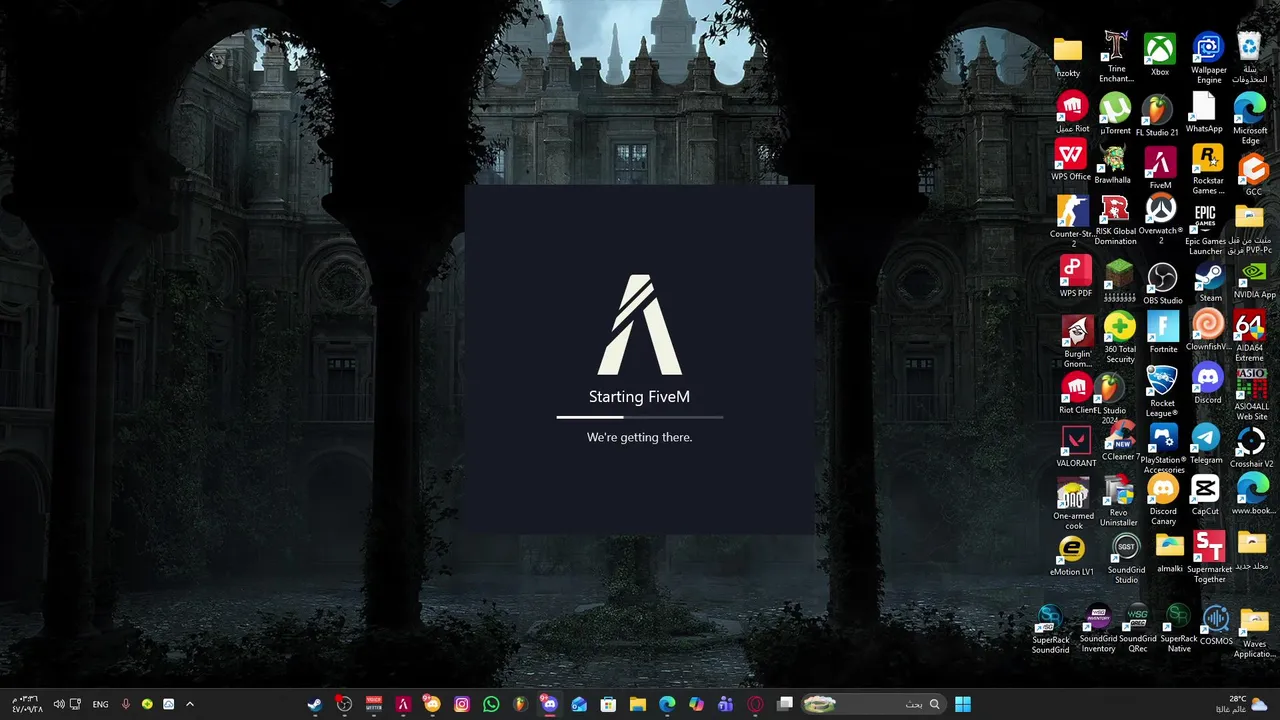Open the Rocket League shortcut
This screenshot has width=1280, height=720.
(x=1162, y=391)
